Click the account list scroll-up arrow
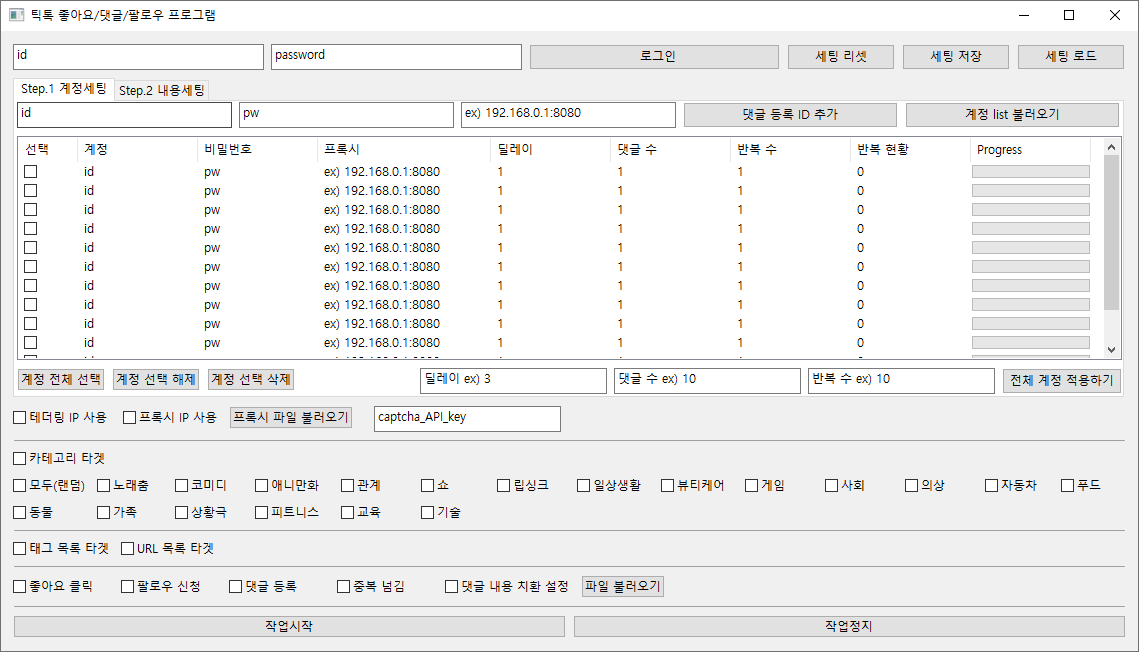This screenshot has height=652, width=1139. pyautogui.click(x=1111, y=147)
